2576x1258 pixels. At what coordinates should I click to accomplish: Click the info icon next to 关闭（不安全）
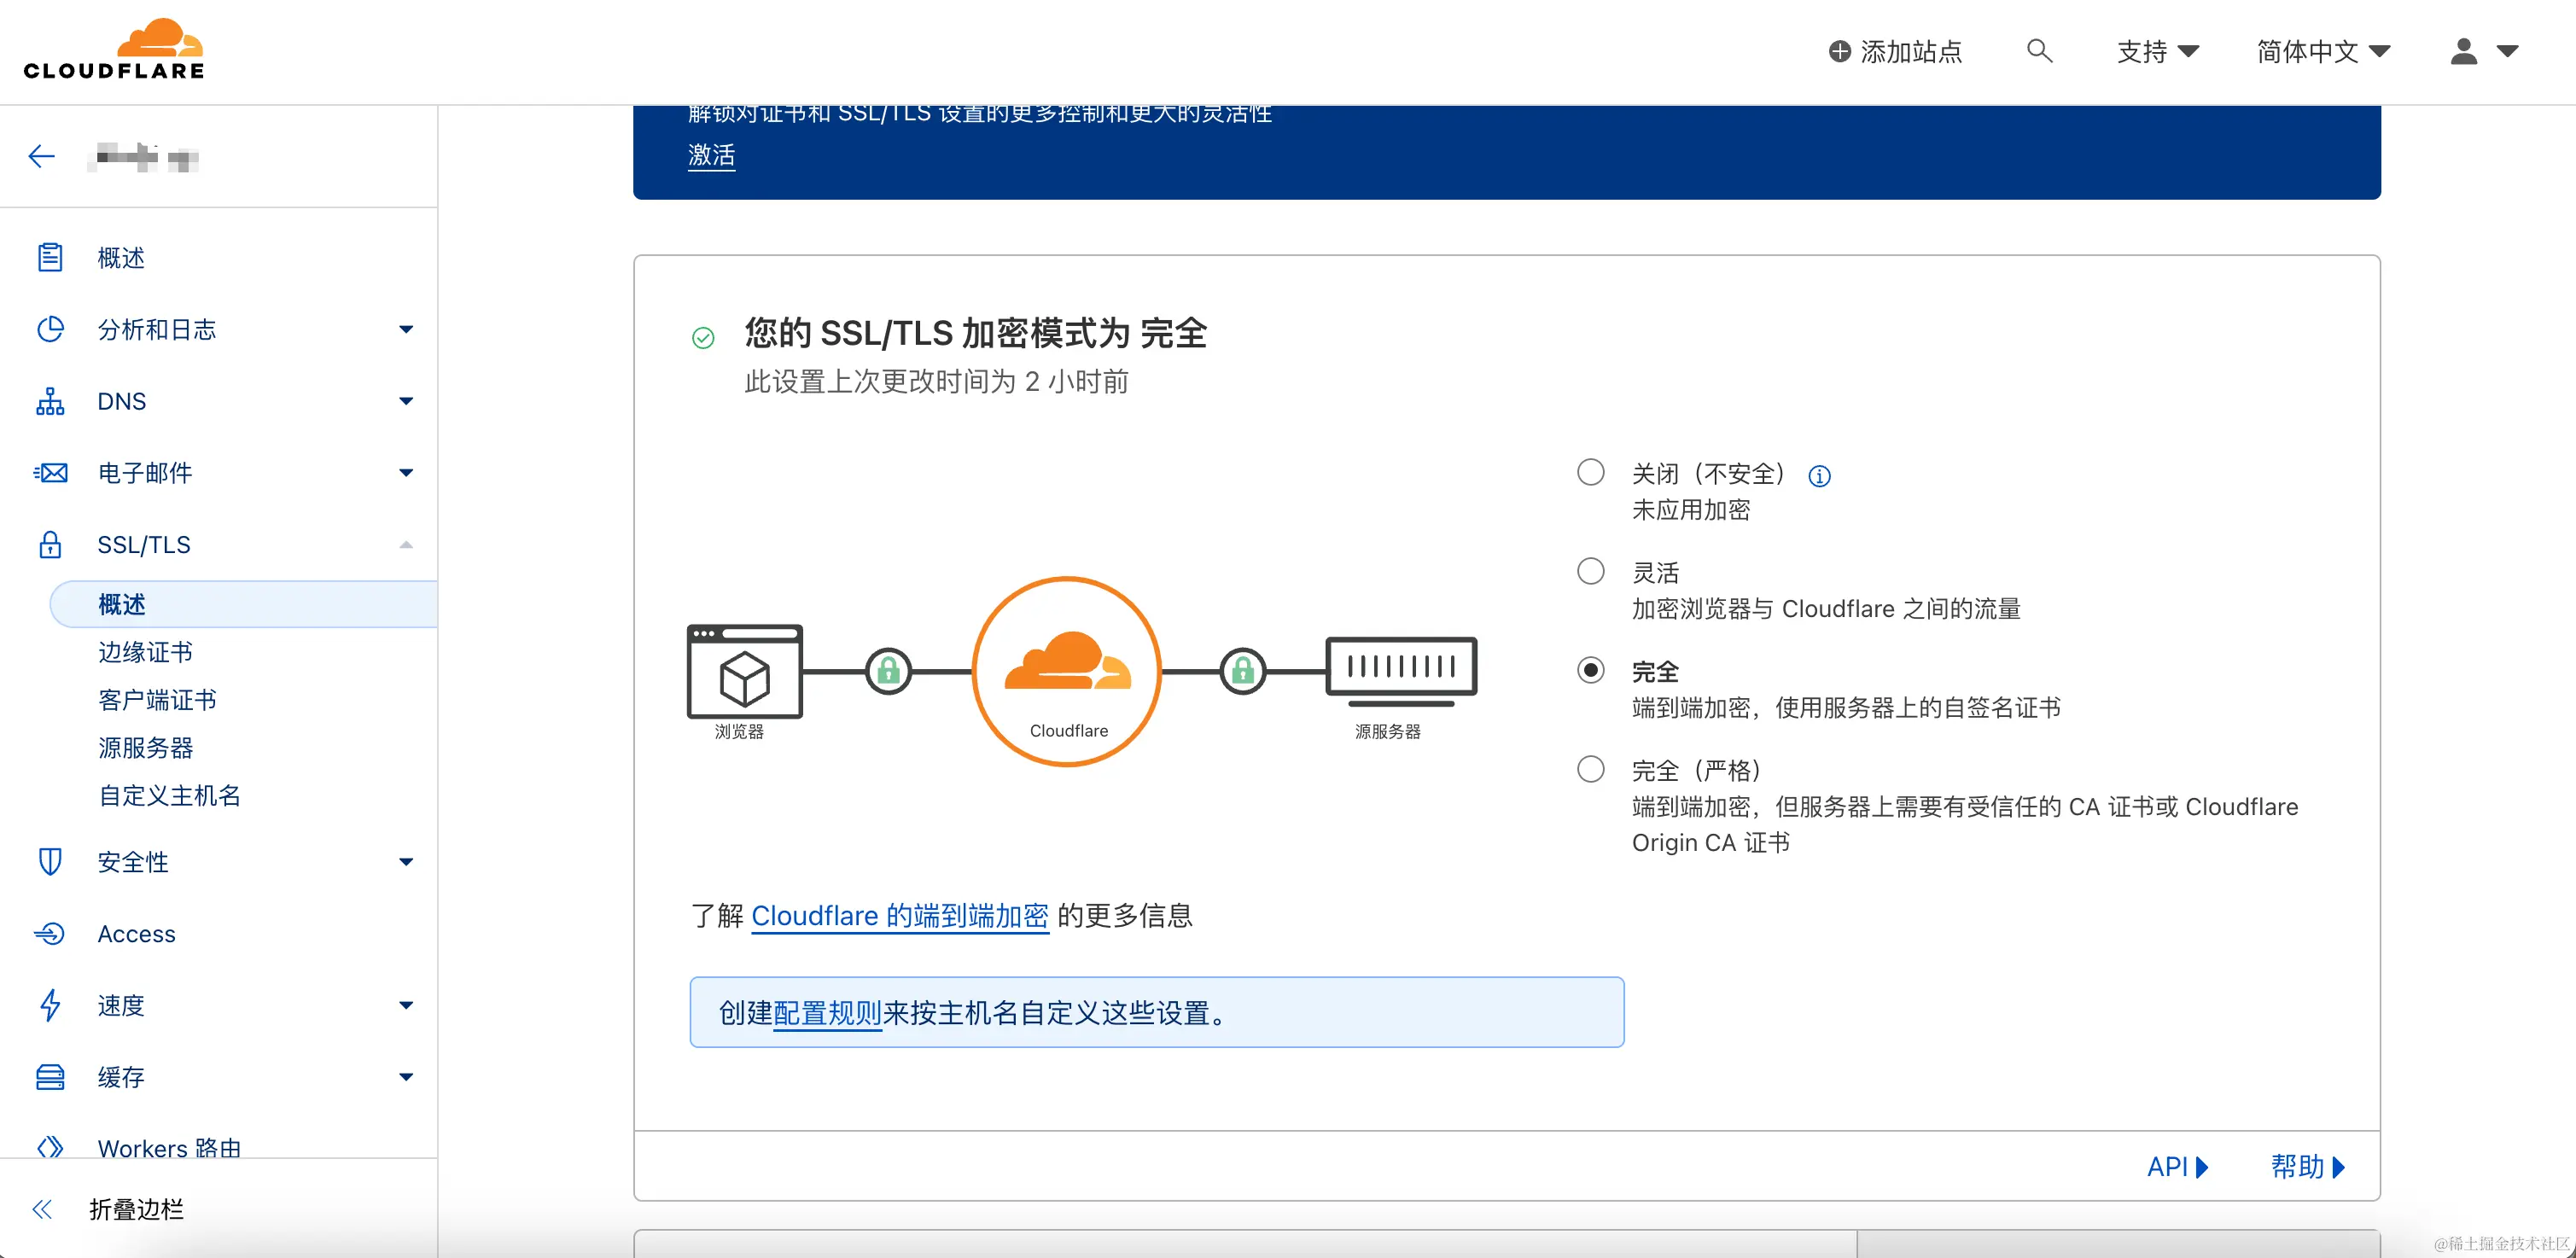(x=1819, y=476)
